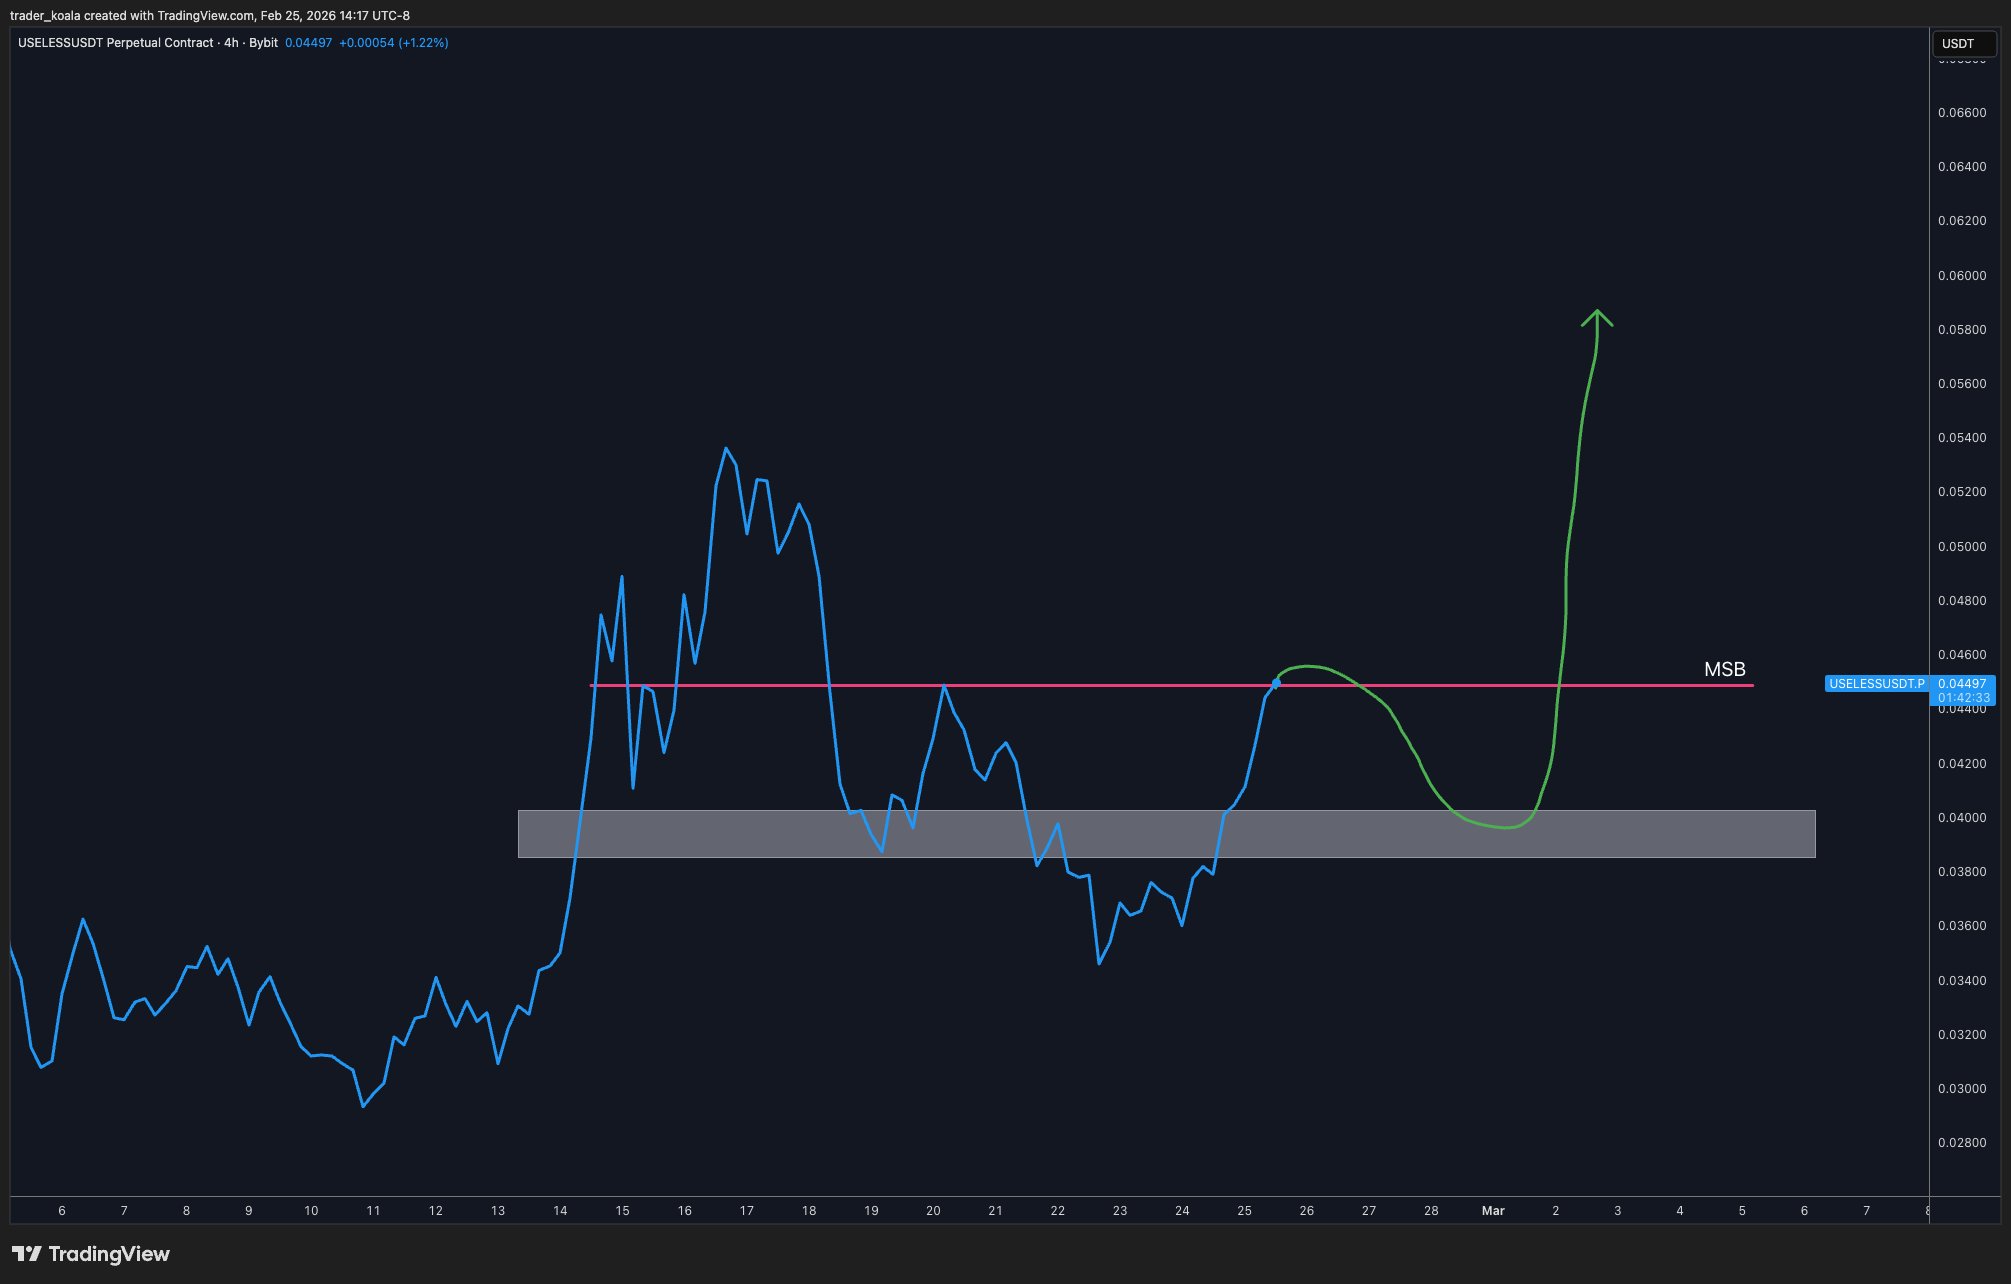Viewport: 2011px width, 1284px height.
Task: Click the 0.02800 price scale label
Action: tap(1961, 1143)
